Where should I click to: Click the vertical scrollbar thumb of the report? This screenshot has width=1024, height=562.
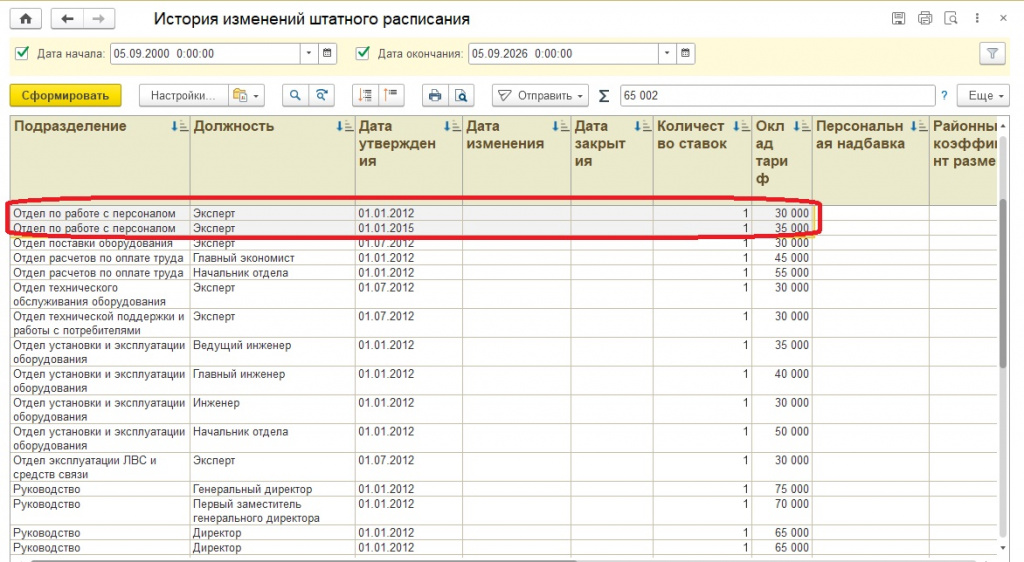tap(1003, 284)
